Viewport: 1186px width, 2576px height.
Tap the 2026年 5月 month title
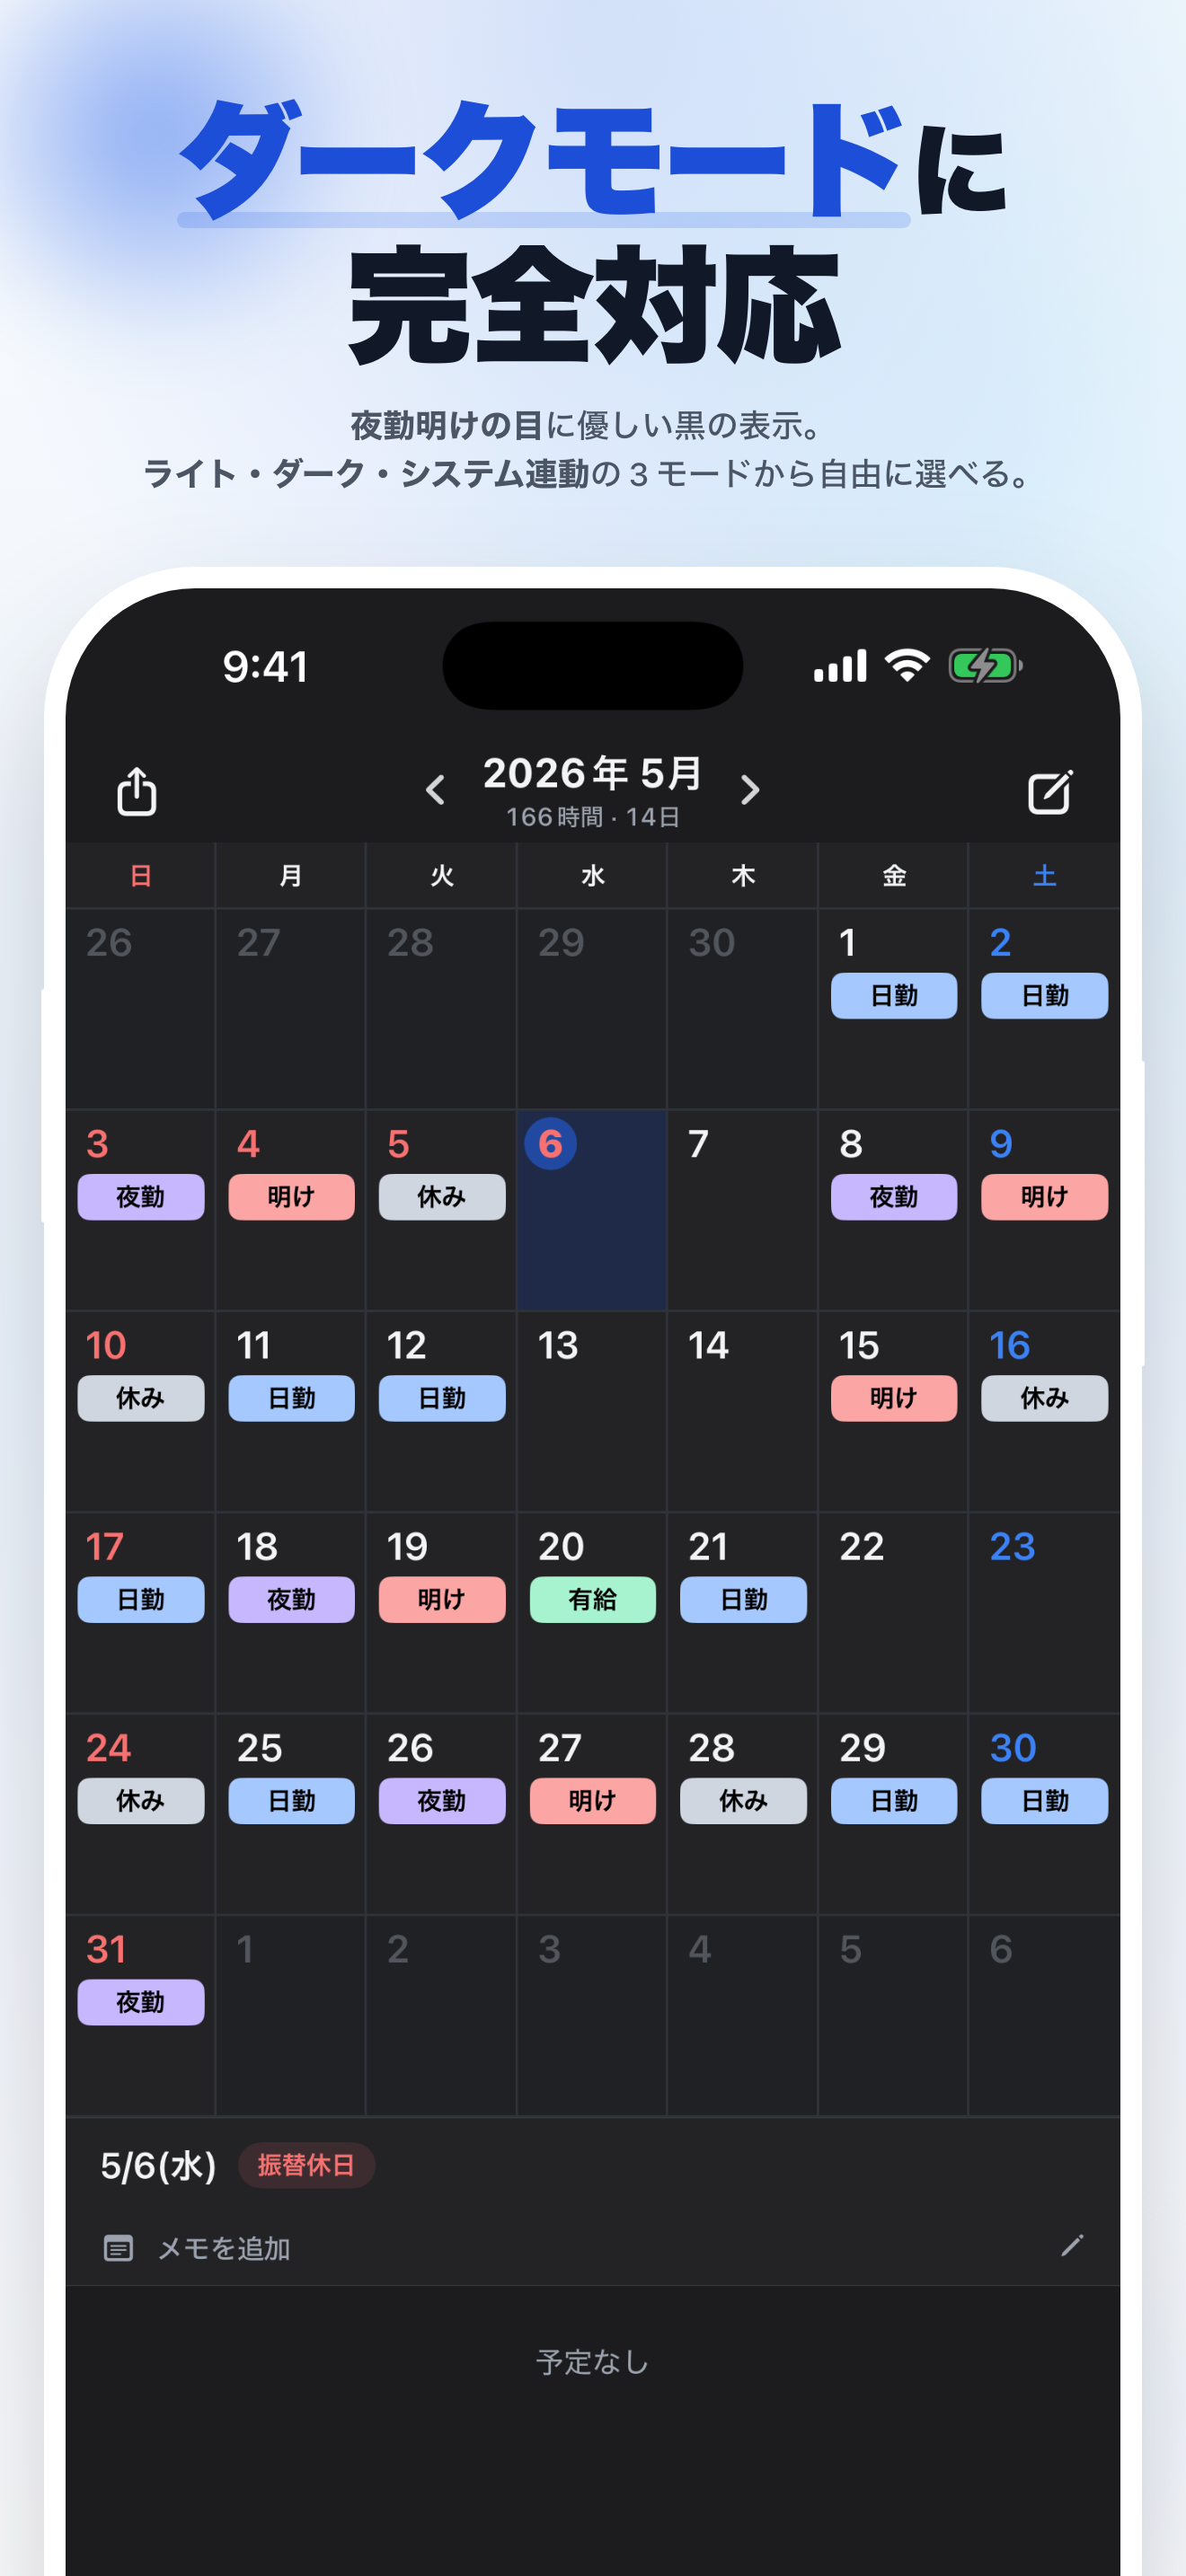(592, 773)
